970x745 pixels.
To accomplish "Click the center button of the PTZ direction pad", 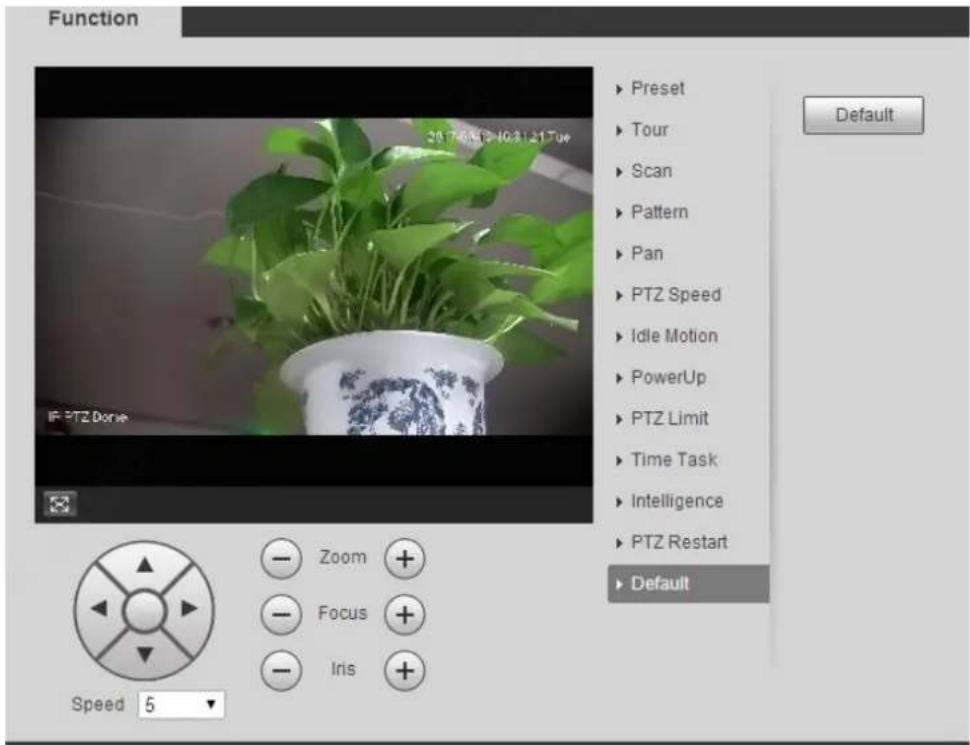I will tap(144, 611).
